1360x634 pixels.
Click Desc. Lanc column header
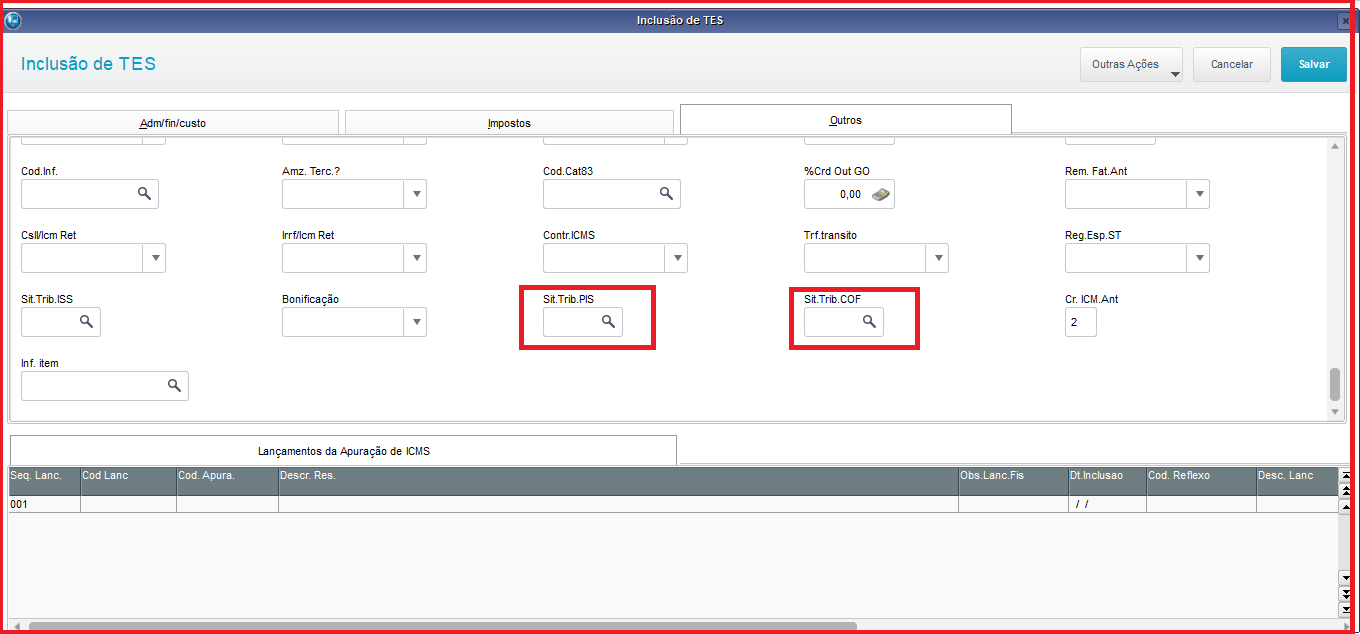click(1297, 481)
